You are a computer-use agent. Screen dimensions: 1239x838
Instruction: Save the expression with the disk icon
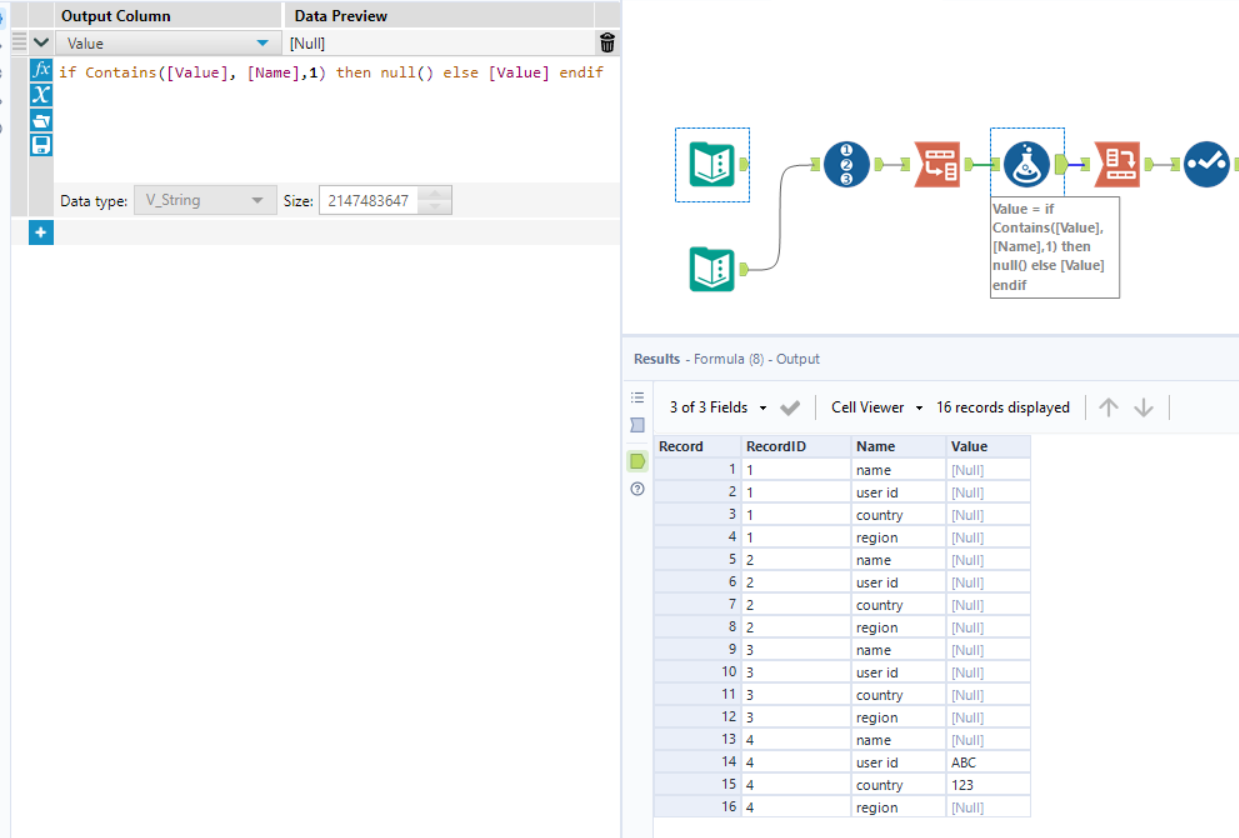click(x=41, y=145)
